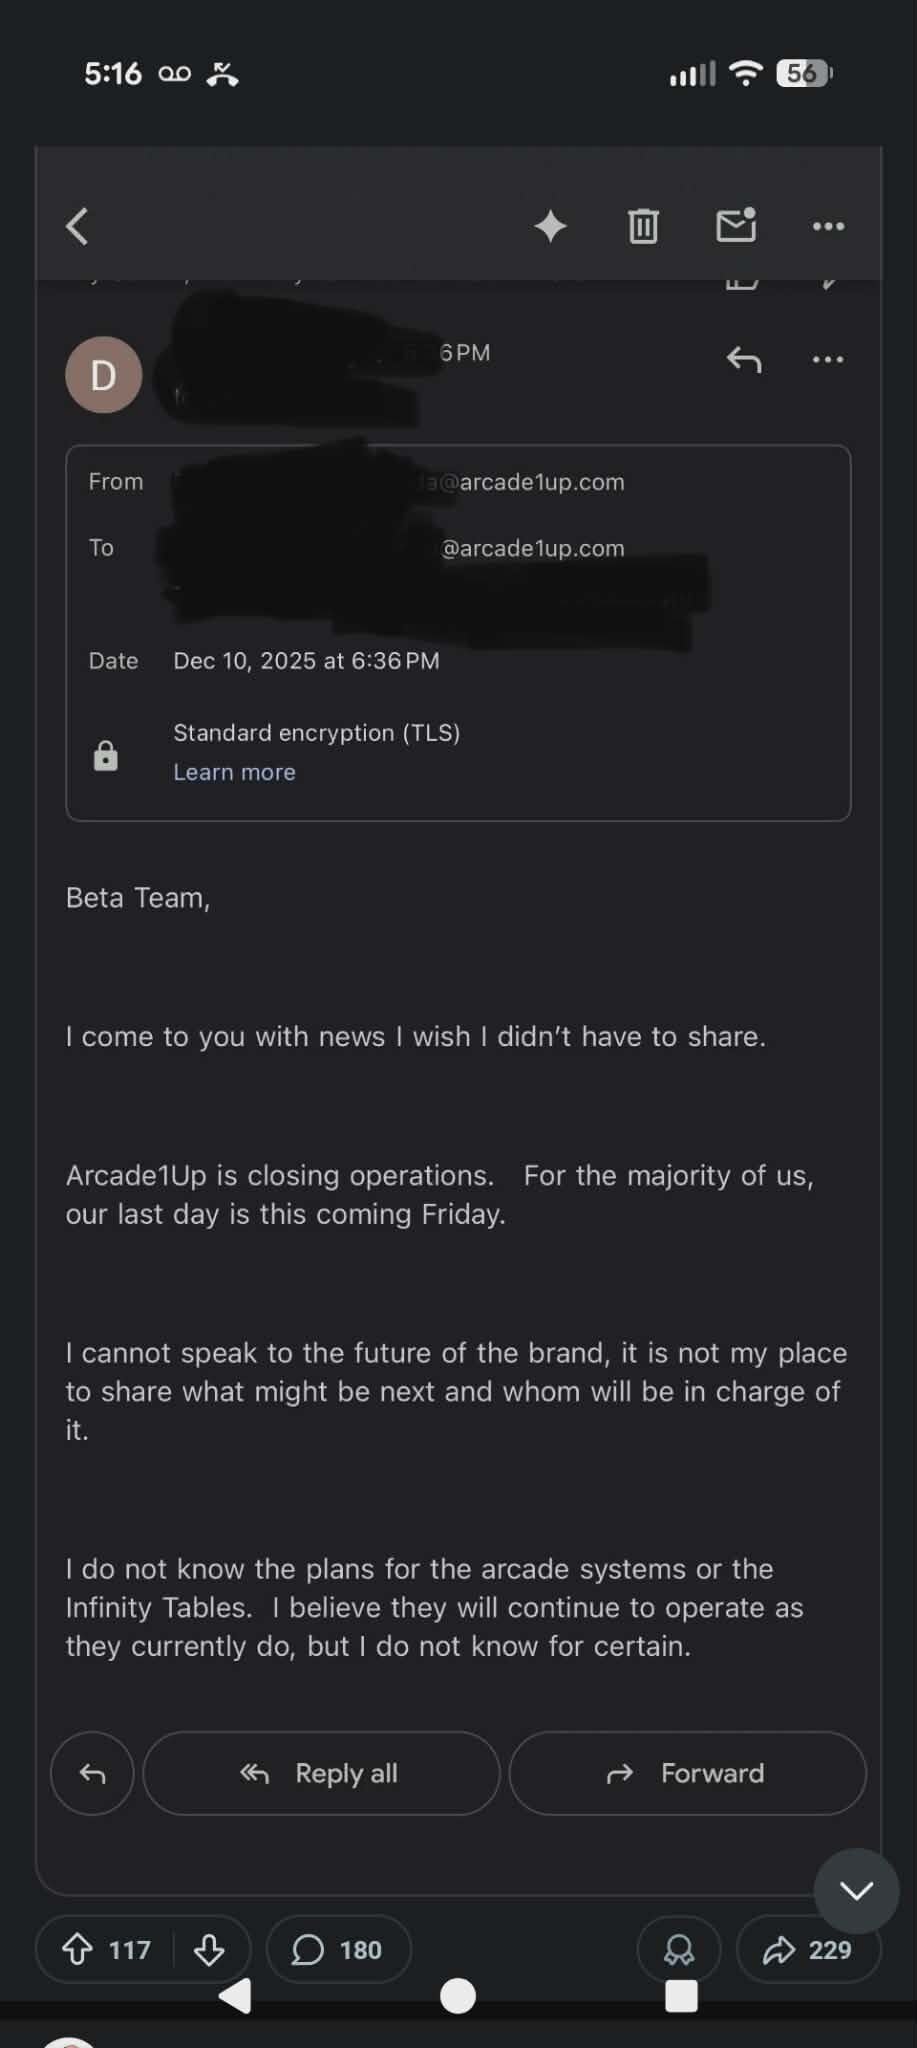Viewport: 917px width, 2048px height.
Task: Tap the Gemini sparkle summarize icon
Action: 550,226
